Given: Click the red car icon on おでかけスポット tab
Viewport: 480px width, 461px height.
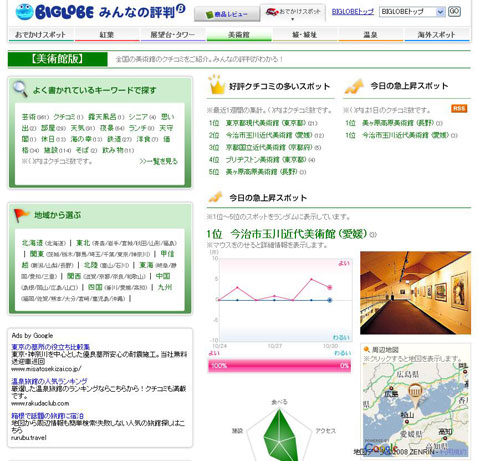Looking at the screenshot, I should tap(272, 12).
